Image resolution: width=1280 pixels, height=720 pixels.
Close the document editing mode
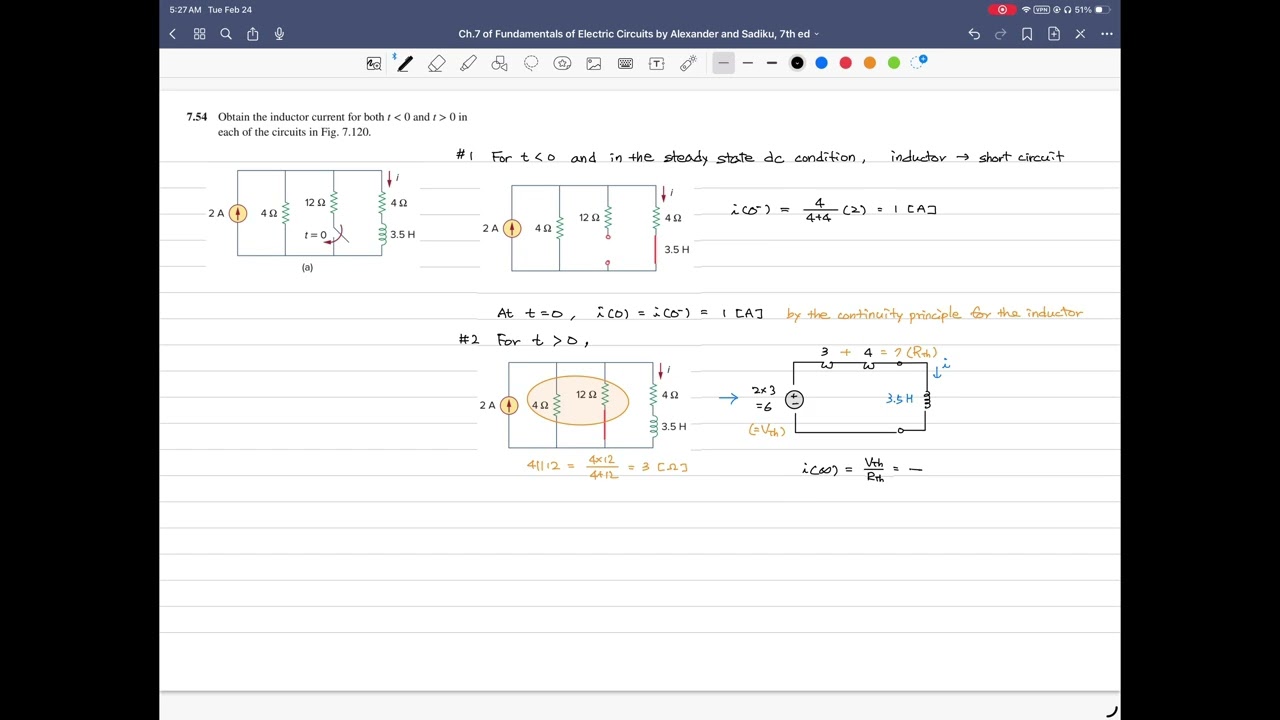click(x=1080, y=34)
